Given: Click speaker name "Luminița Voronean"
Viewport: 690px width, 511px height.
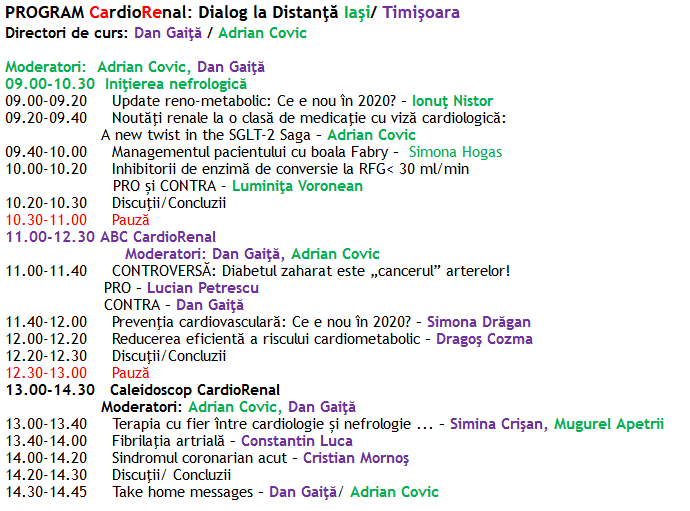Looking at the screenshot, I should tap(295, 186).
